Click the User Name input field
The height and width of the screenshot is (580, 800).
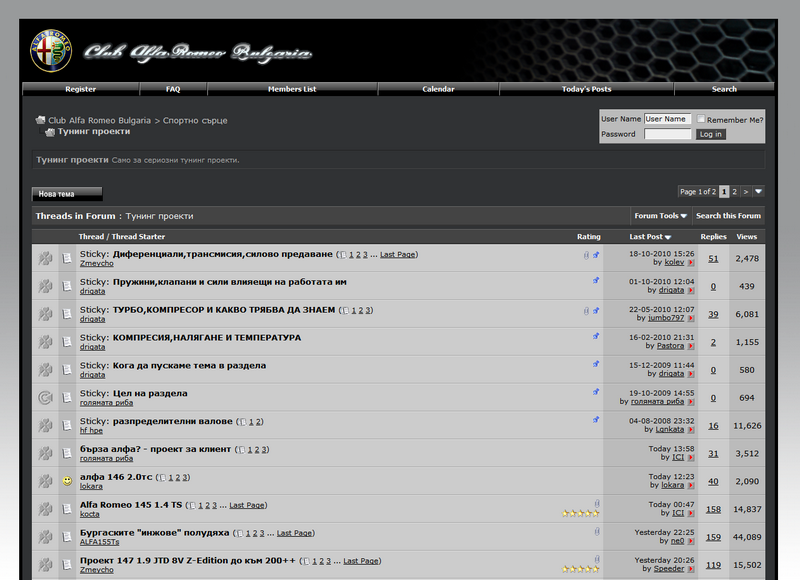pos(667,119)
